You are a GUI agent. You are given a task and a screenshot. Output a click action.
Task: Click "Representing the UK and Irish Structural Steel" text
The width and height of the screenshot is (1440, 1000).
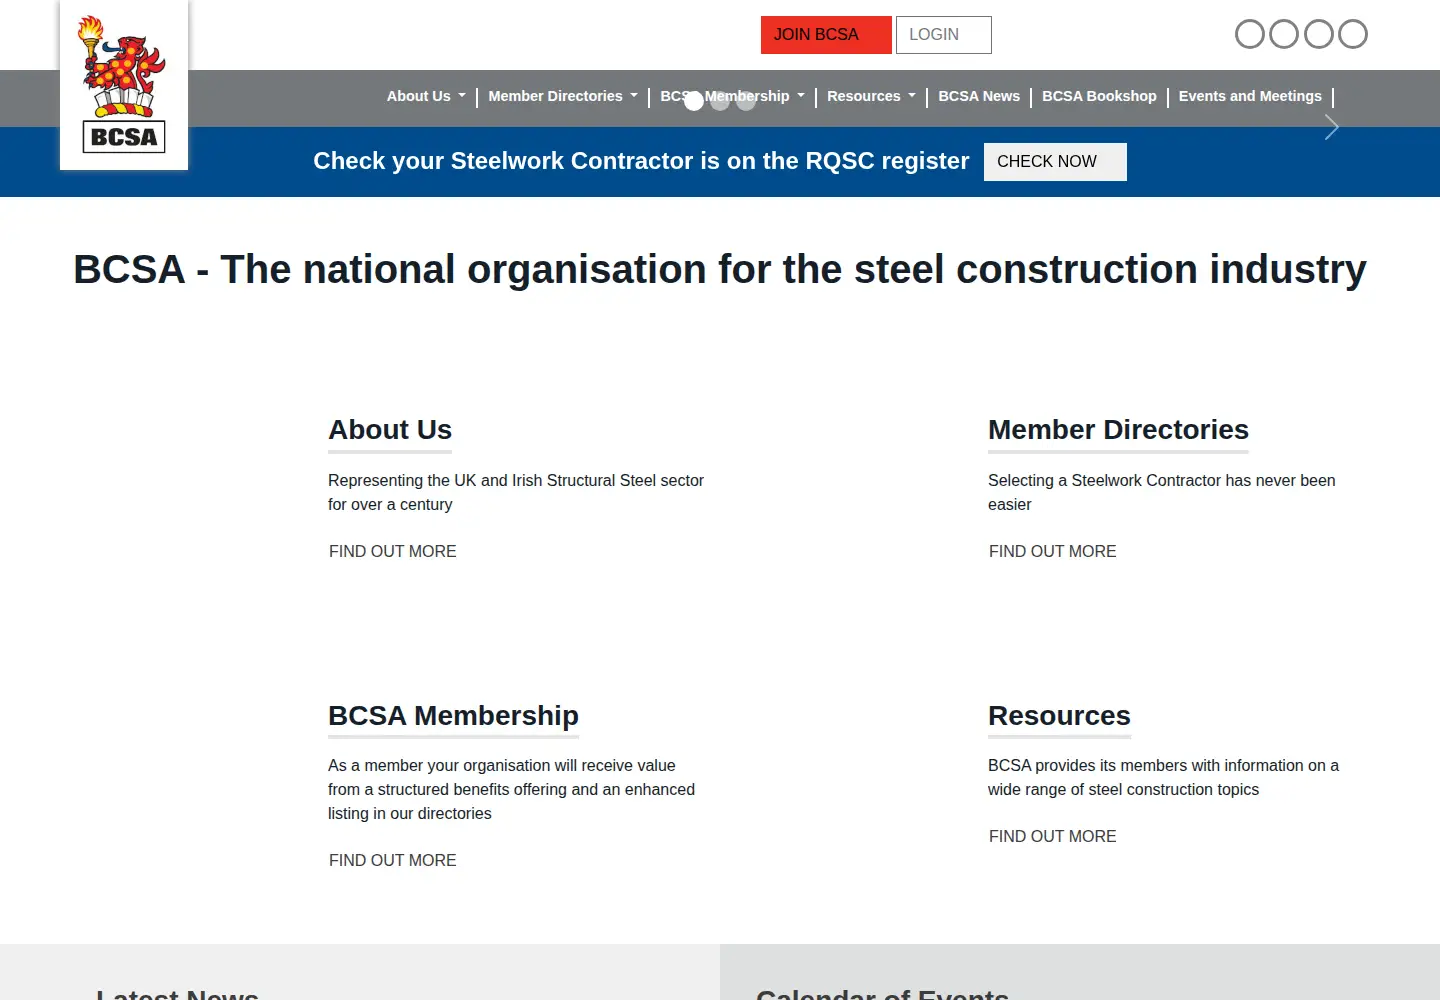click(x=516, y=492)
